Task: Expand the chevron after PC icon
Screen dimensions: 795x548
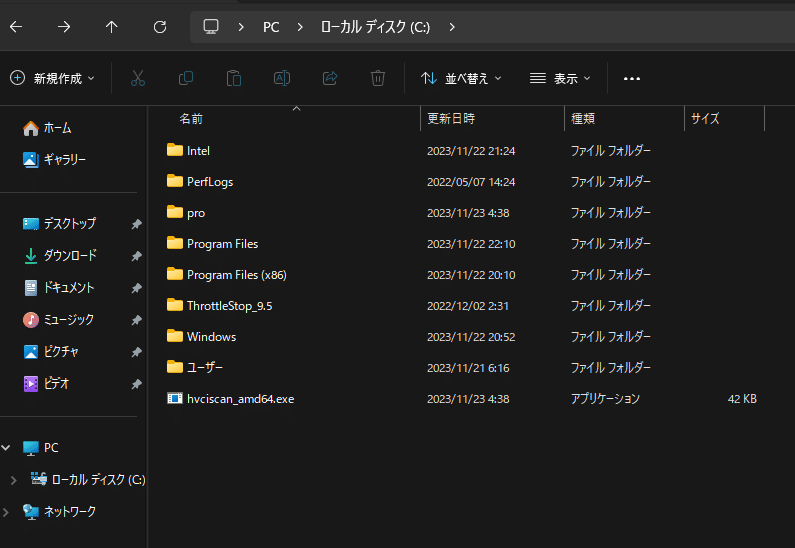Action: click(x=241, y=27)
